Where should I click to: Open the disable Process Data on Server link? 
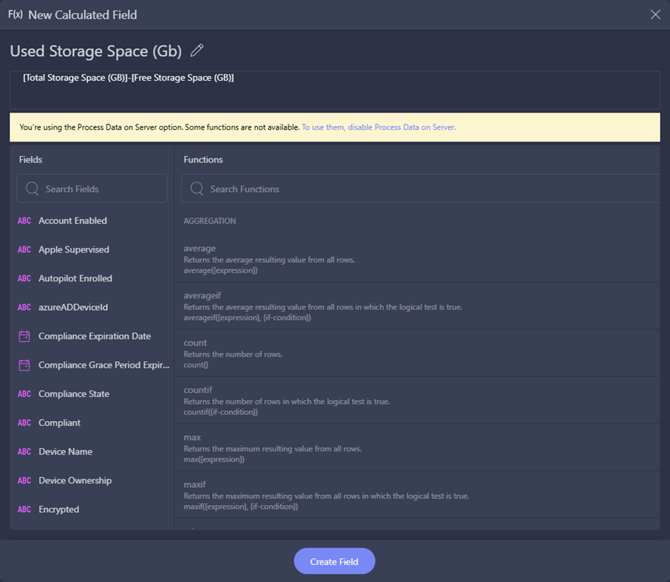coord(379,127)
